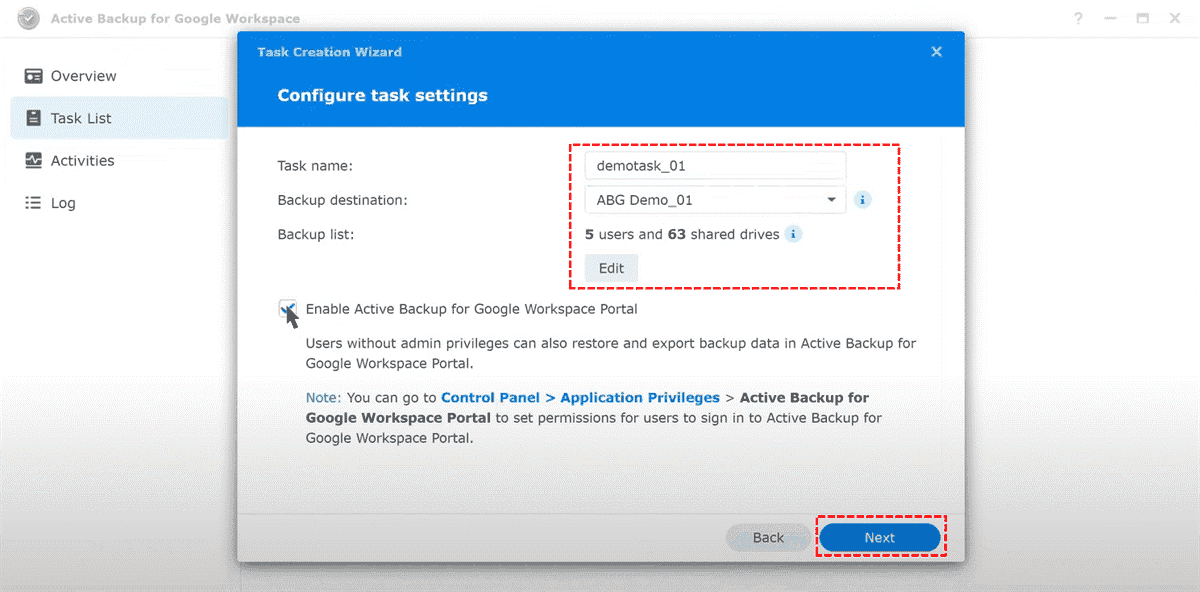This screenshot has width=1200, height=592.
Task: Close the Task Creation Wizard dialog
Action: point(936,52)
